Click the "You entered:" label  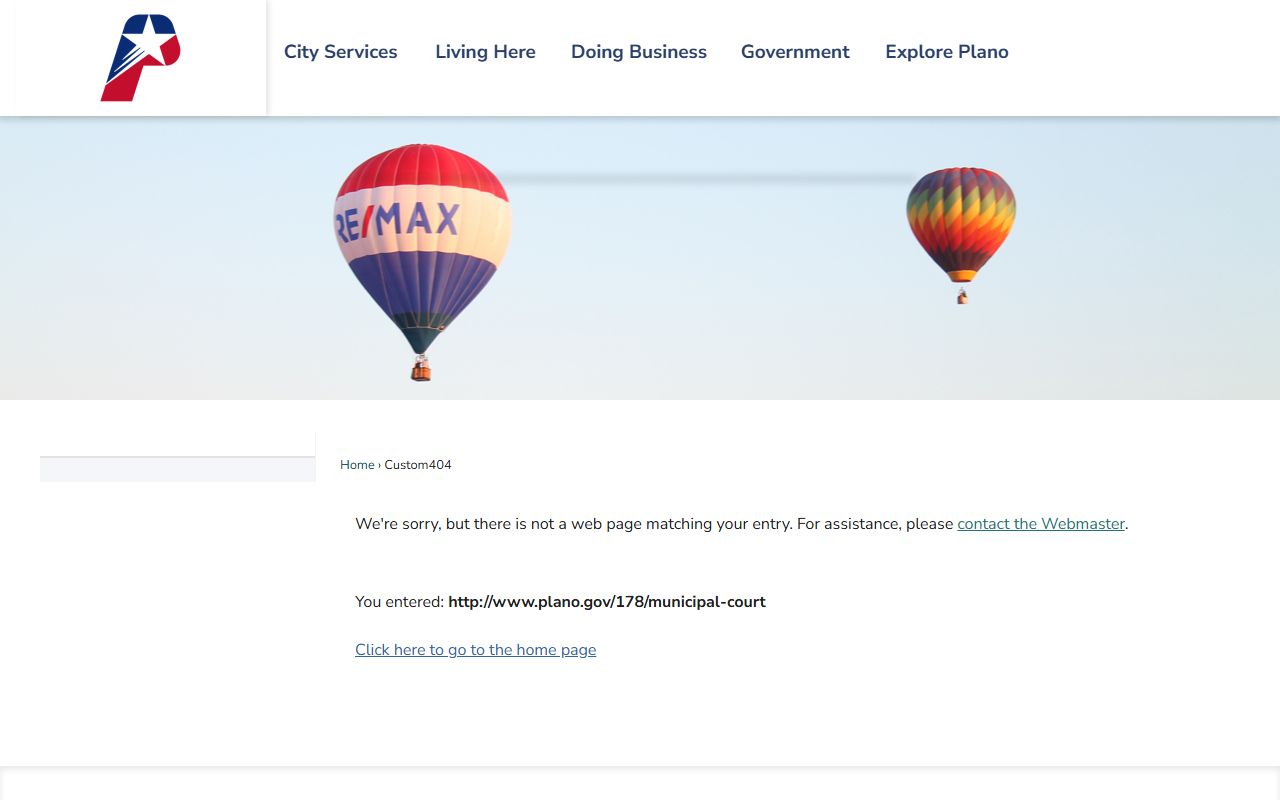pyautogui.click(x=399, y=602)
